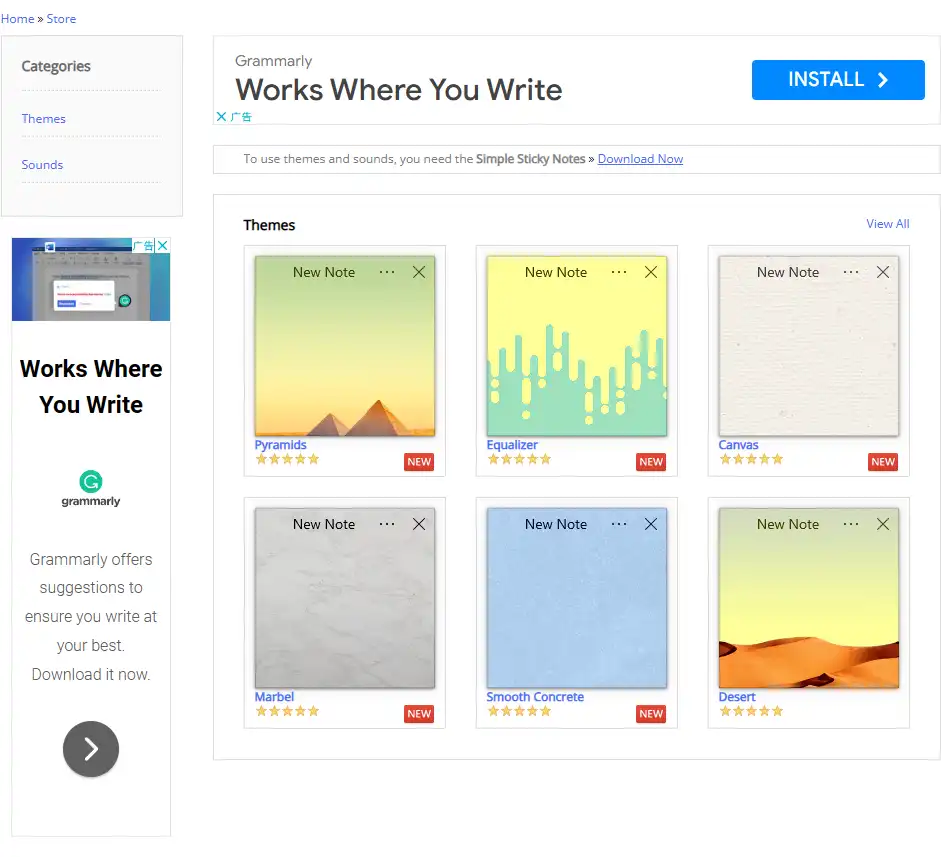Select the Equalizer theme thumbnail

(576, 346)
